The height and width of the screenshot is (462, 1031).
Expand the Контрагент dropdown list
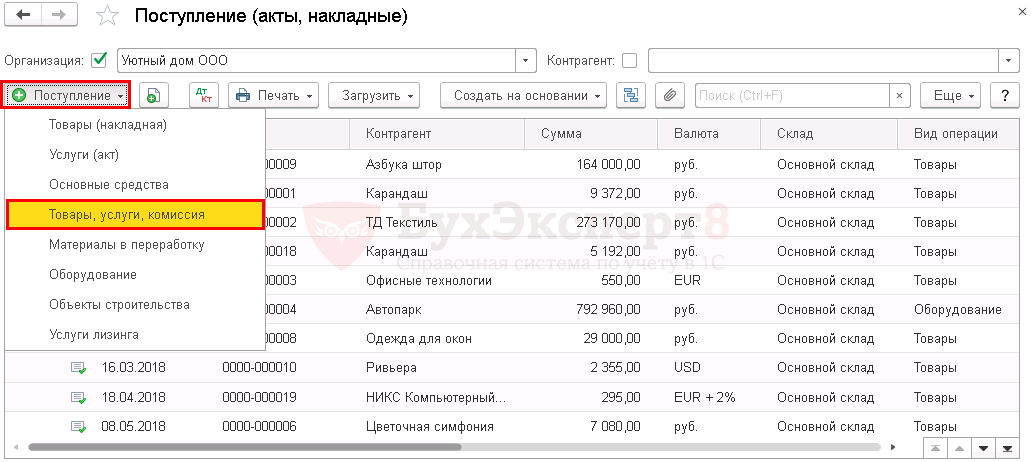click(1007, 61)
